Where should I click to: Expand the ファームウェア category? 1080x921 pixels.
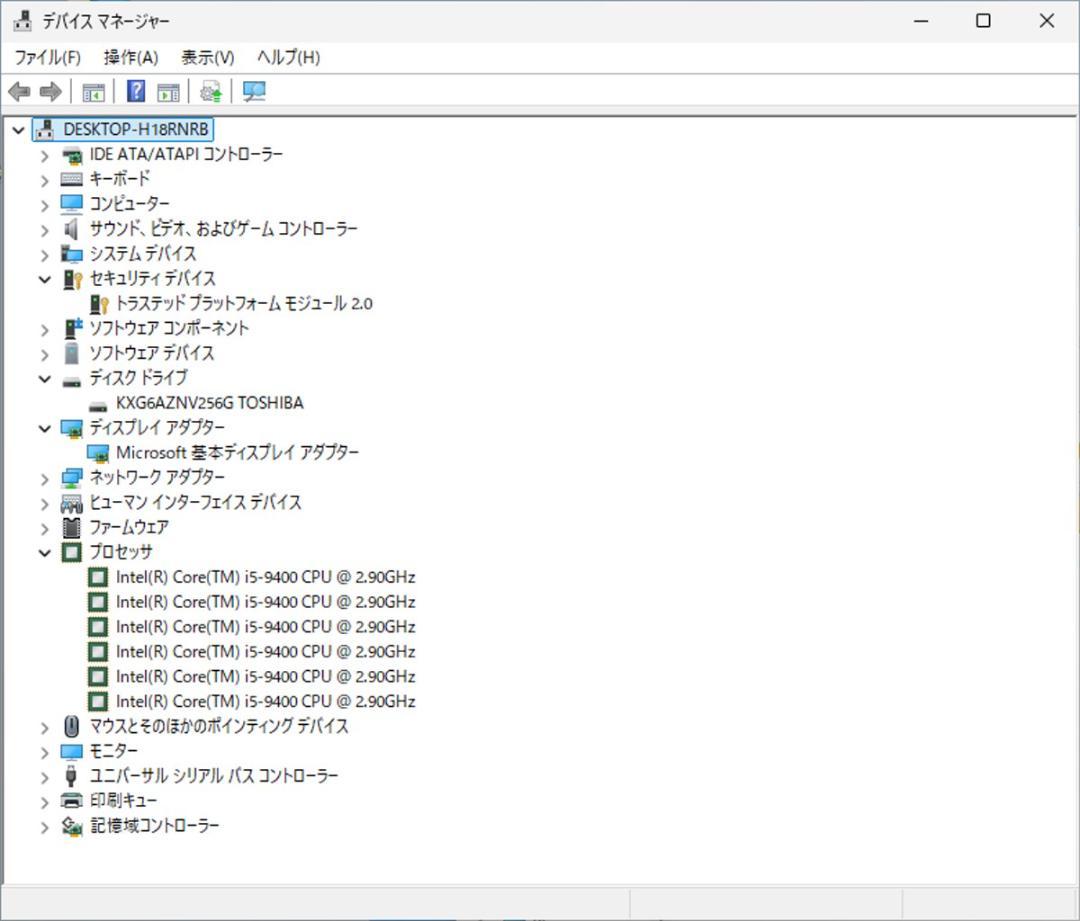(45, 528)
